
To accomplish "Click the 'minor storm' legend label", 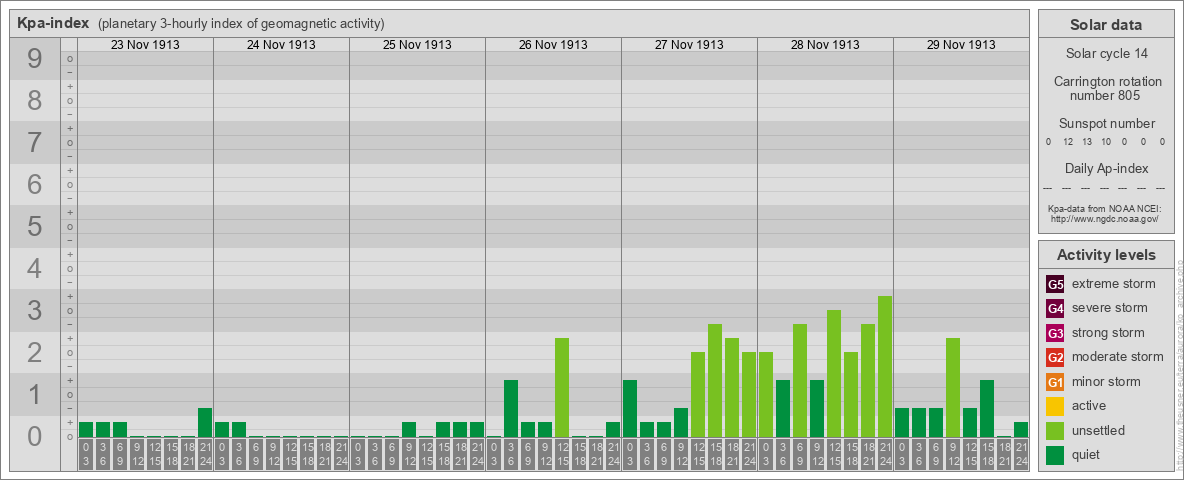I will coord(1106,381).
